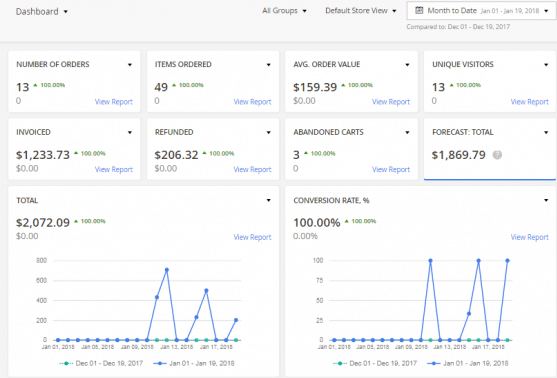This screenshot has height=378, width=557.
Task: Toggle Dec 2017 series in Total chart legend
Action: [101, 363]
